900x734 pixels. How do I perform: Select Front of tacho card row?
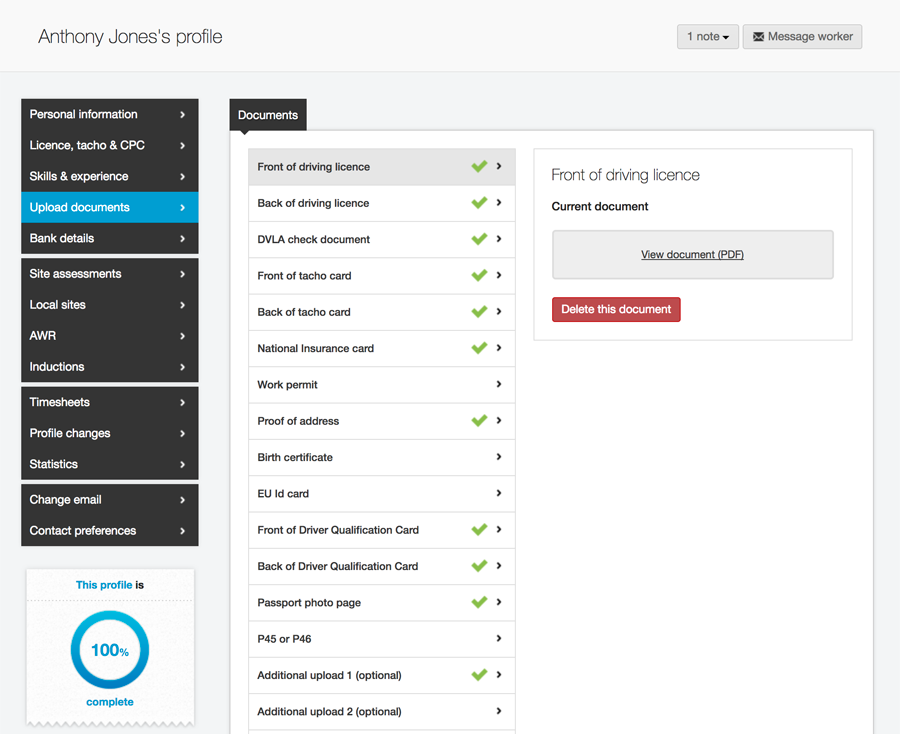click(x=382, y=276)
